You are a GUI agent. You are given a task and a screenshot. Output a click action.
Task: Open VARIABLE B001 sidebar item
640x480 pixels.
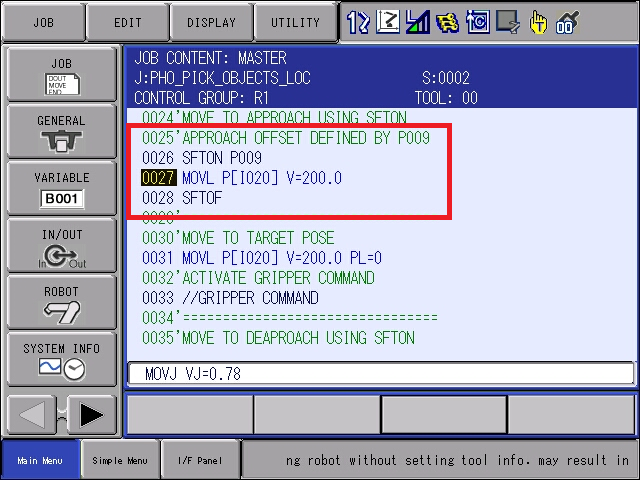coord(62,189)
